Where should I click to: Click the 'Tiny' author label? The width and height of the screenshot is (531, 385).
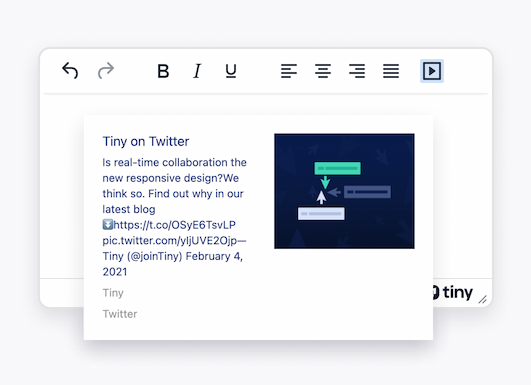tap(113, 293)
